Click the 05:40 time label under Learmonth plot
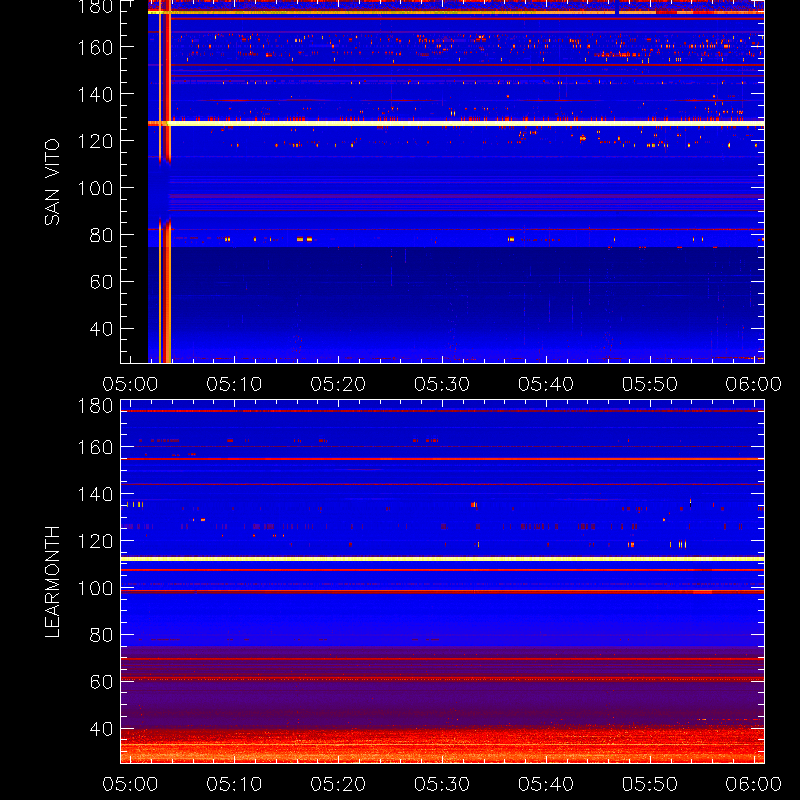 546,784
